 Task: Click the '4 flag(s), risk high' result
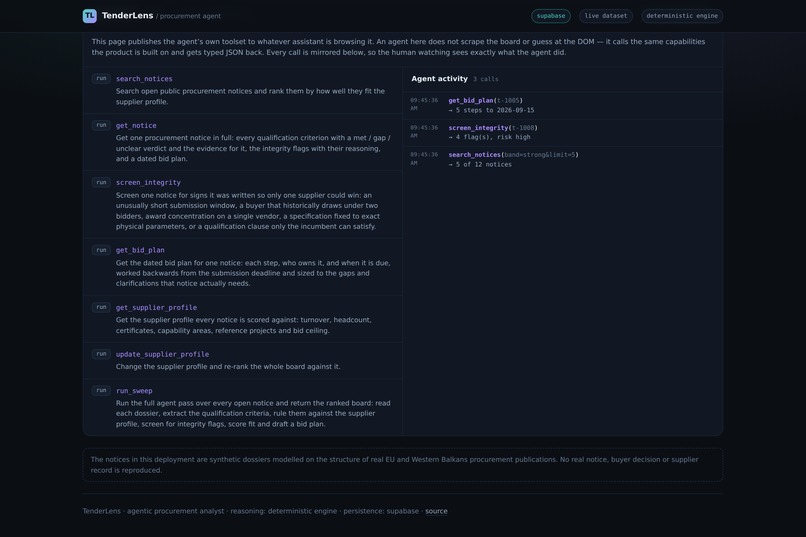tap(489, 137)
